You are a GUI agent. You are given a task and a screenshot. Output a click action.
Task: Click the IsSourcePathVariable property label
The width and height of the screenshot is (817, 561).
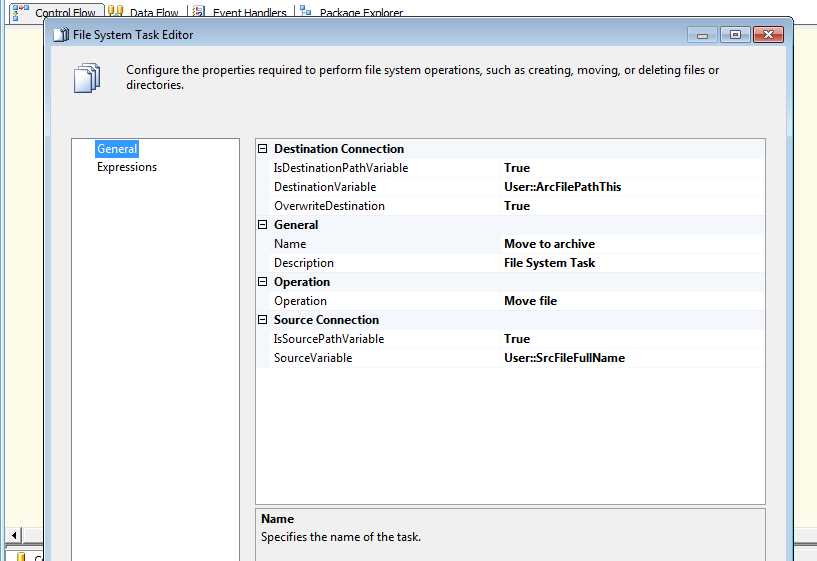(329, 339)
